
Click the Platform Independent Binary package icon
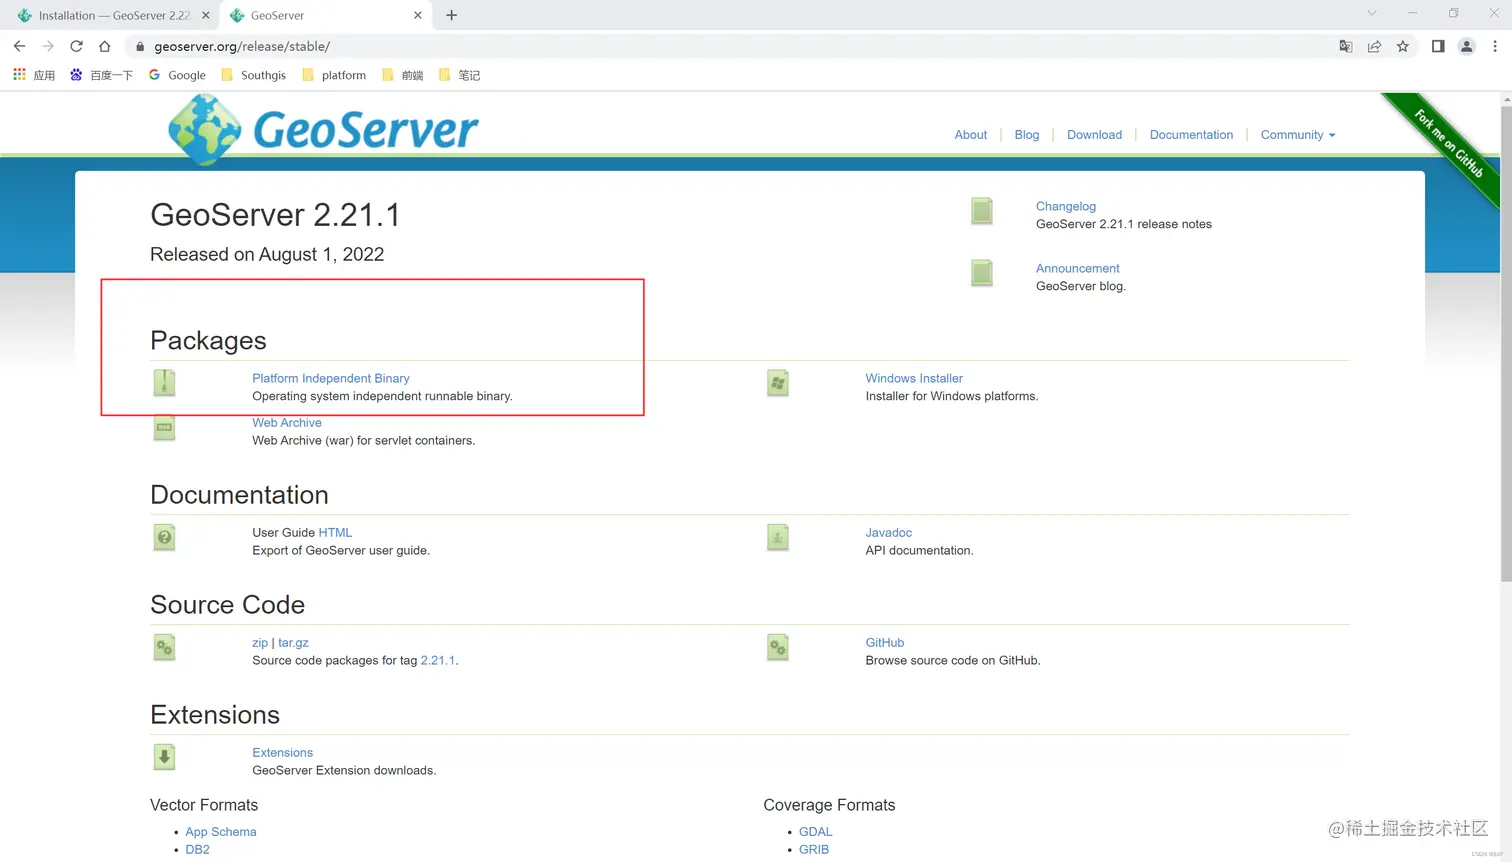[x=164, y=383]
